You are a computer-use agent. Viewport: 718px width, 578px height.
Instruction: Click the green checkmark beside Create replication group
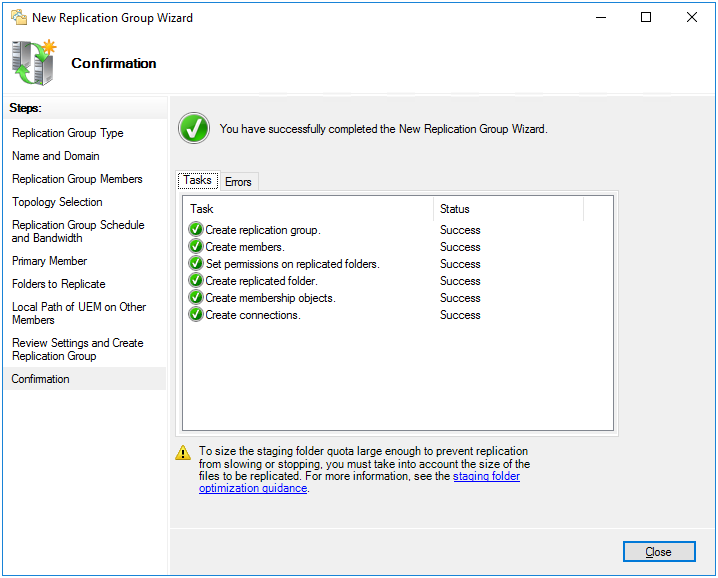(196, 230)
